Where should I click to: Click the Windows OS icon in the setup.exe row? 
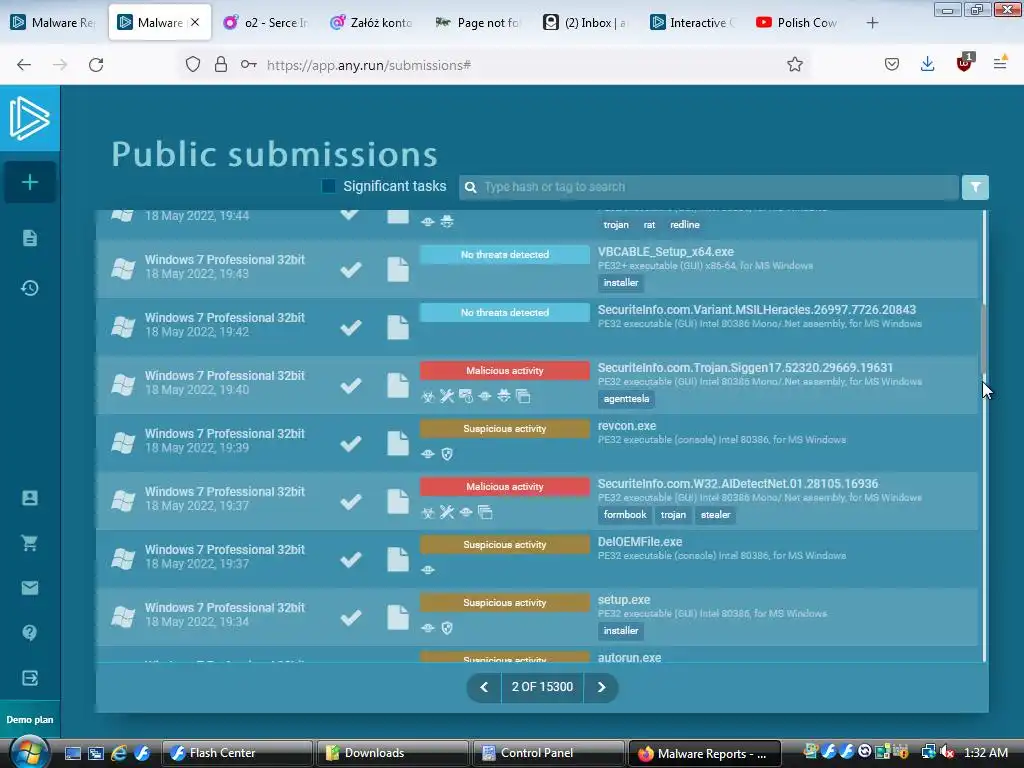(123, 616)
